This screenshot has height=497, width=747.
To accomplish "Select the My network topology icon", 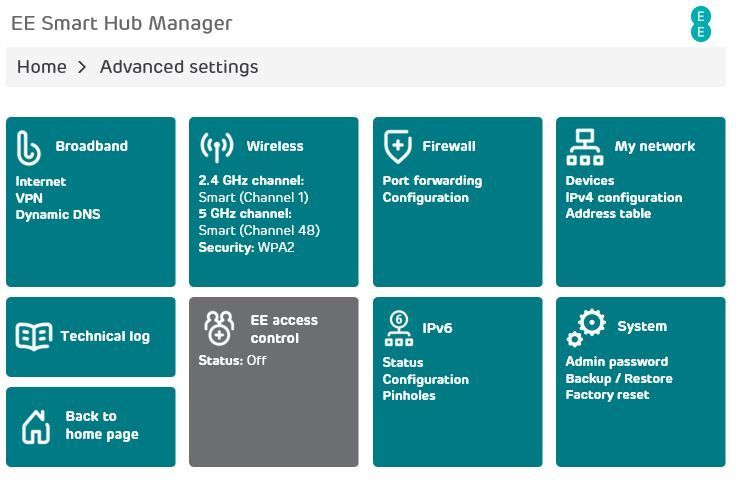I will [585, 147].
